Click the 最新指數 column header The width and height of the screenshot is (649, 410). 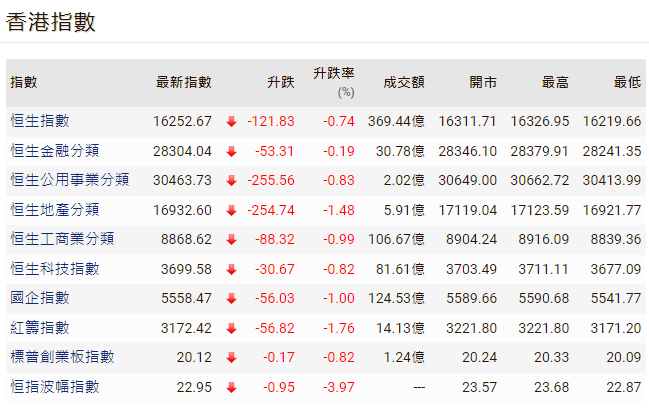coord(184,82)
